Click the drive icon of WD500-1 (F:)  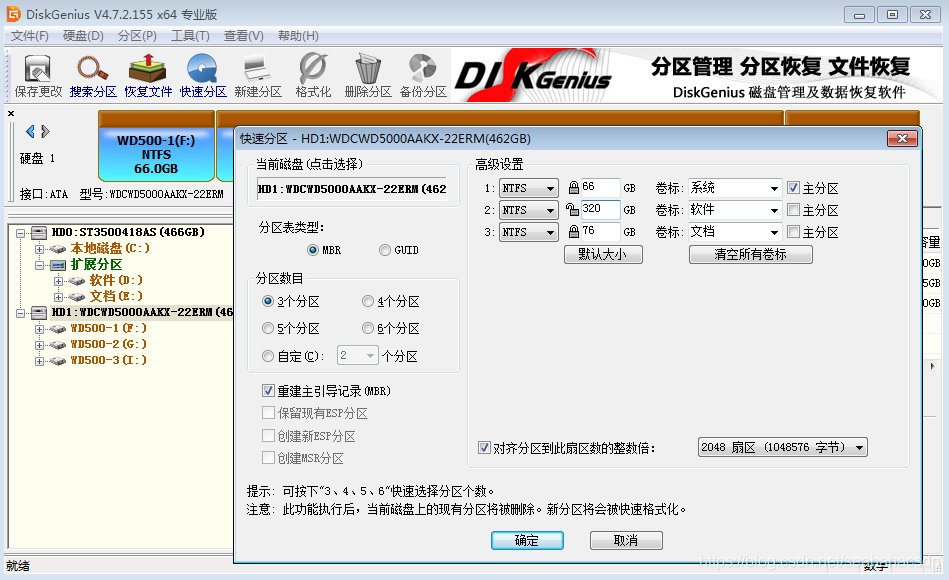(58, 329)
